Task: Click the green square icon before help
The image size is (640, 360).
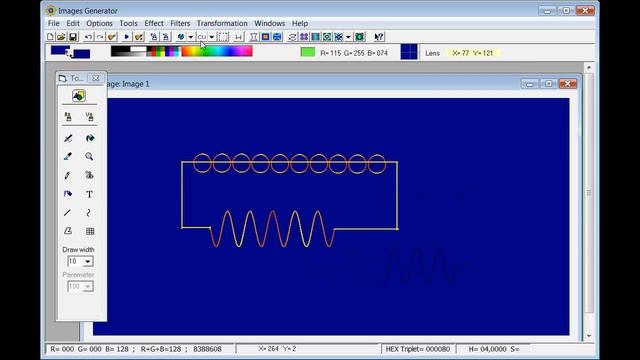Action: 360,37
